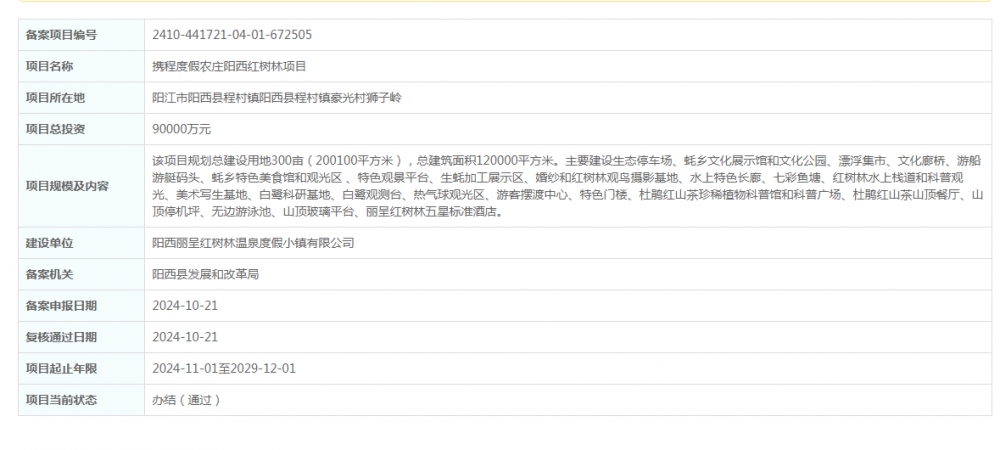1000x450 pixels.
Task: Click the 复核通过日期 label cell
Action: coord(82,337)
